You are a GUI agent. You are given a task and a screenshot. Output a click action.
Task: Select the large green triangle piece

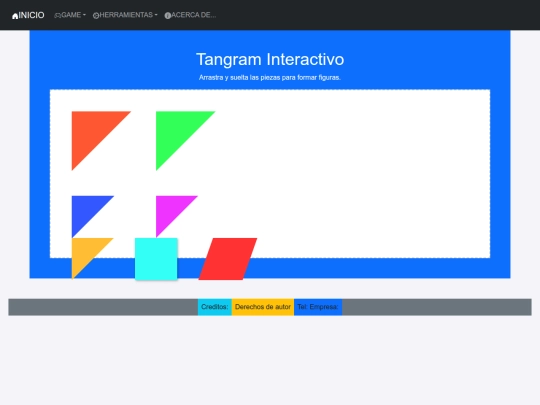point(176,131)
